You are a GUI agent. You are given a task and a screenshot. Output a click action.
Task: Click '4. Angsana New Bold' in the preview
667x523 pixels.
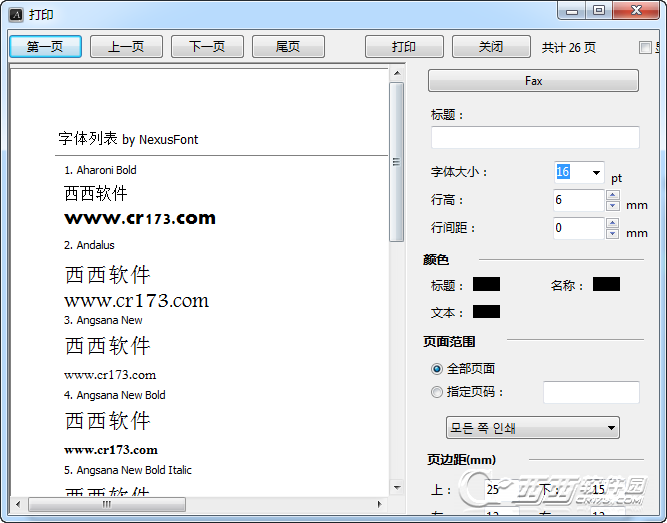(114, 395)
